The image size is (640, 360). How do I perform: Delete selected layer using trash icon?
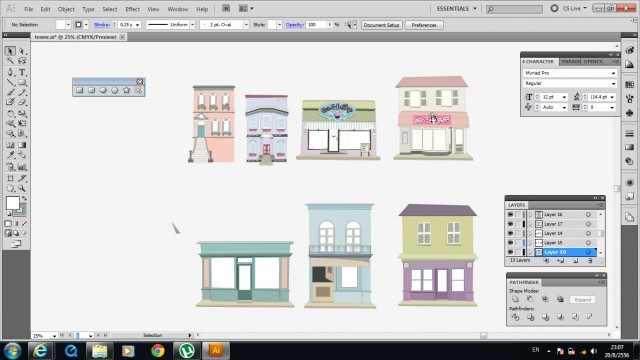590,260
